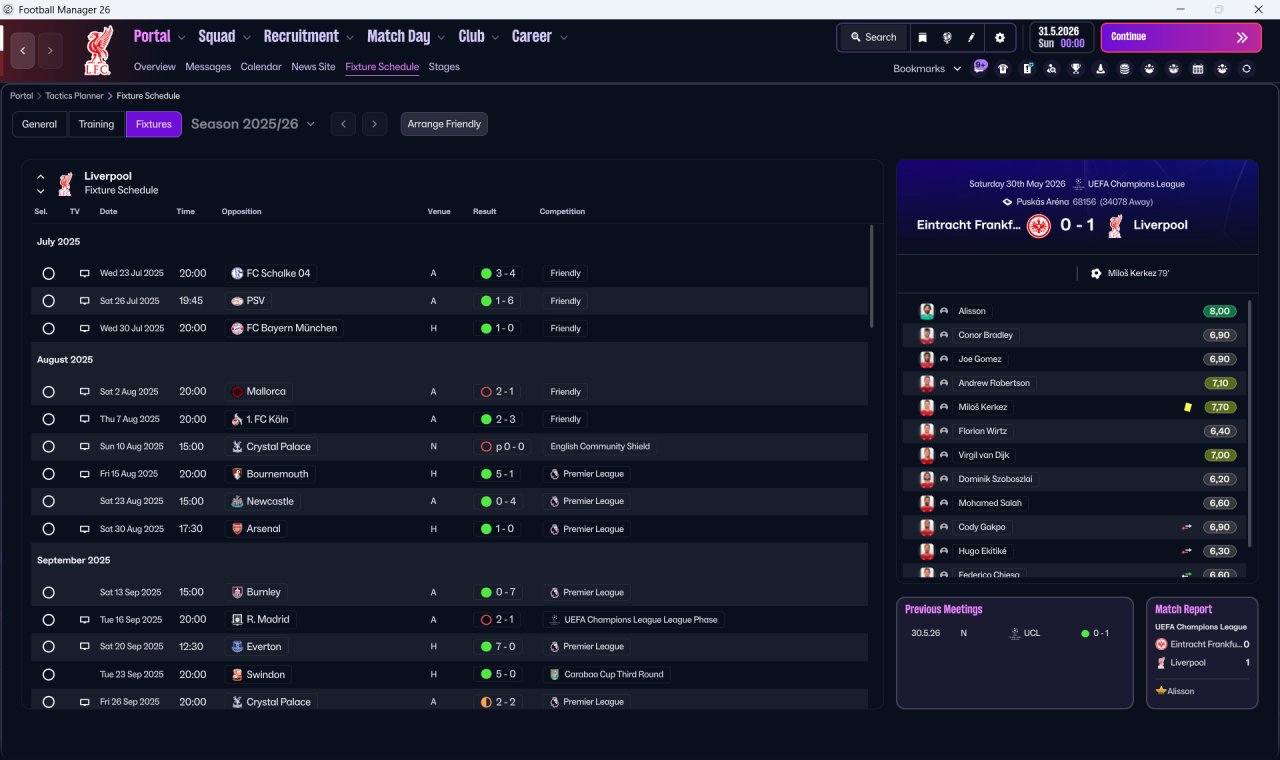Click the coins stack finances bookmark icon
This screenshot has width=1280, height=760.
tap(1125, 69)
